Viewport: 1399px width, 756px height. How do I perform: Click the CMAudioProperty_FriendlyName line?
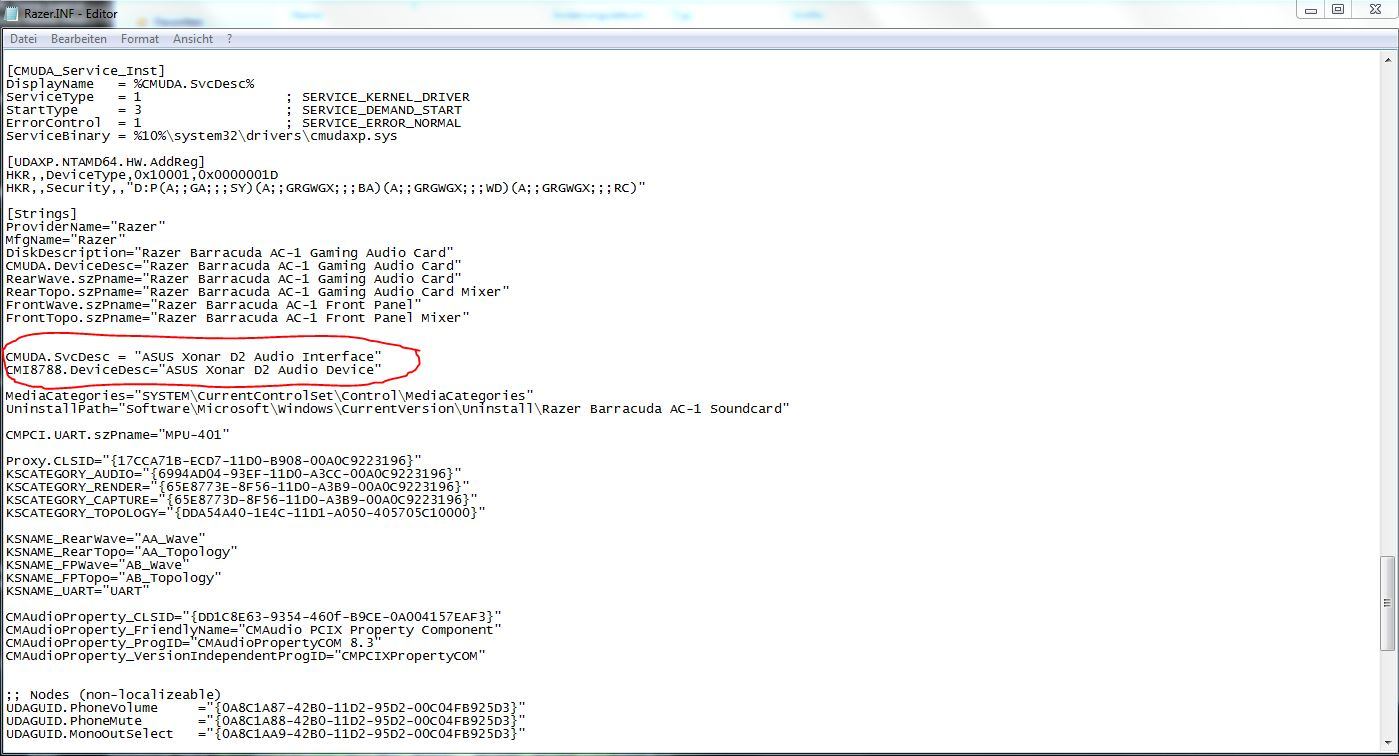click(253, 630)
